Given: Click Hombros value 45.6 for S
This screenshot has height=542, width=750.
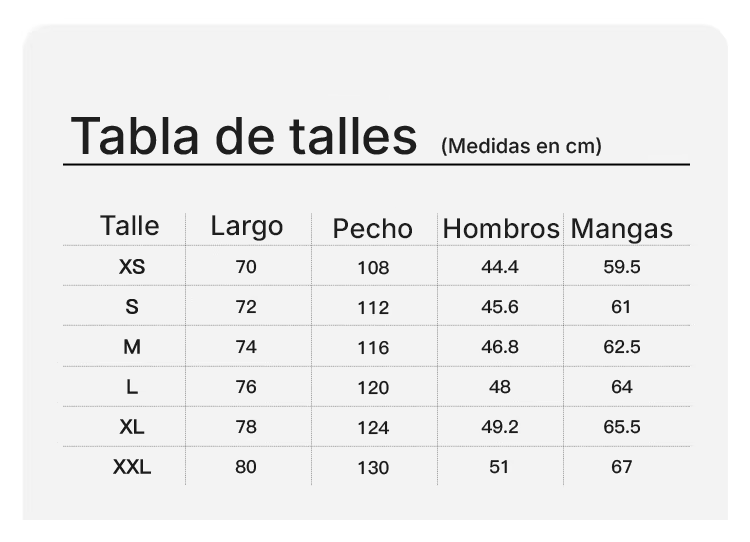Looking at the screenshot, I should pyautogui.click(x=500, y=307).
